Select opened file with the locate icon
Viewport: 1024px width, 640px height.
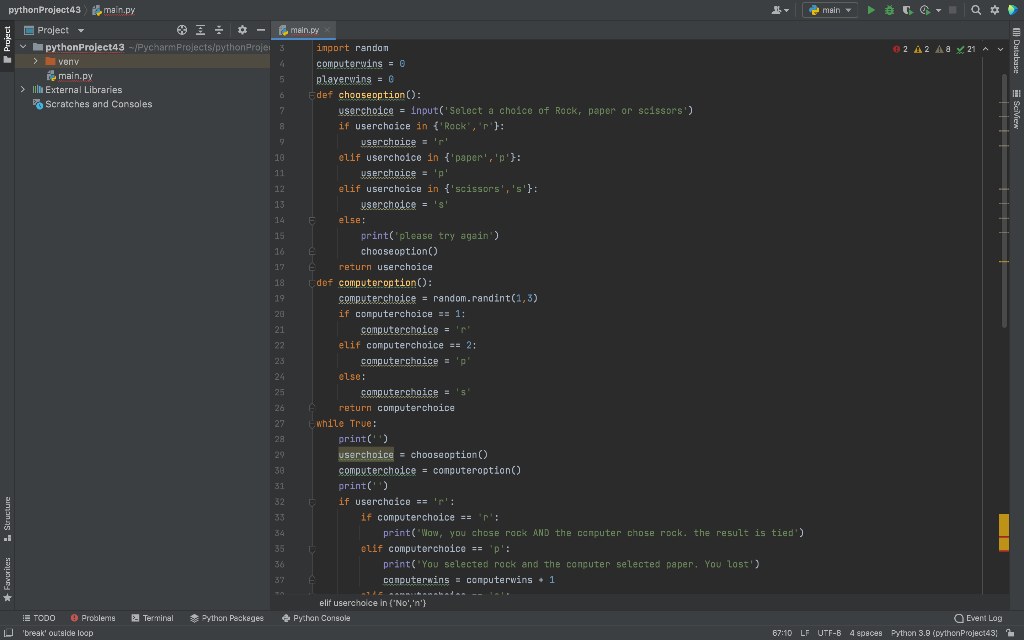click(x=181, y=30)
